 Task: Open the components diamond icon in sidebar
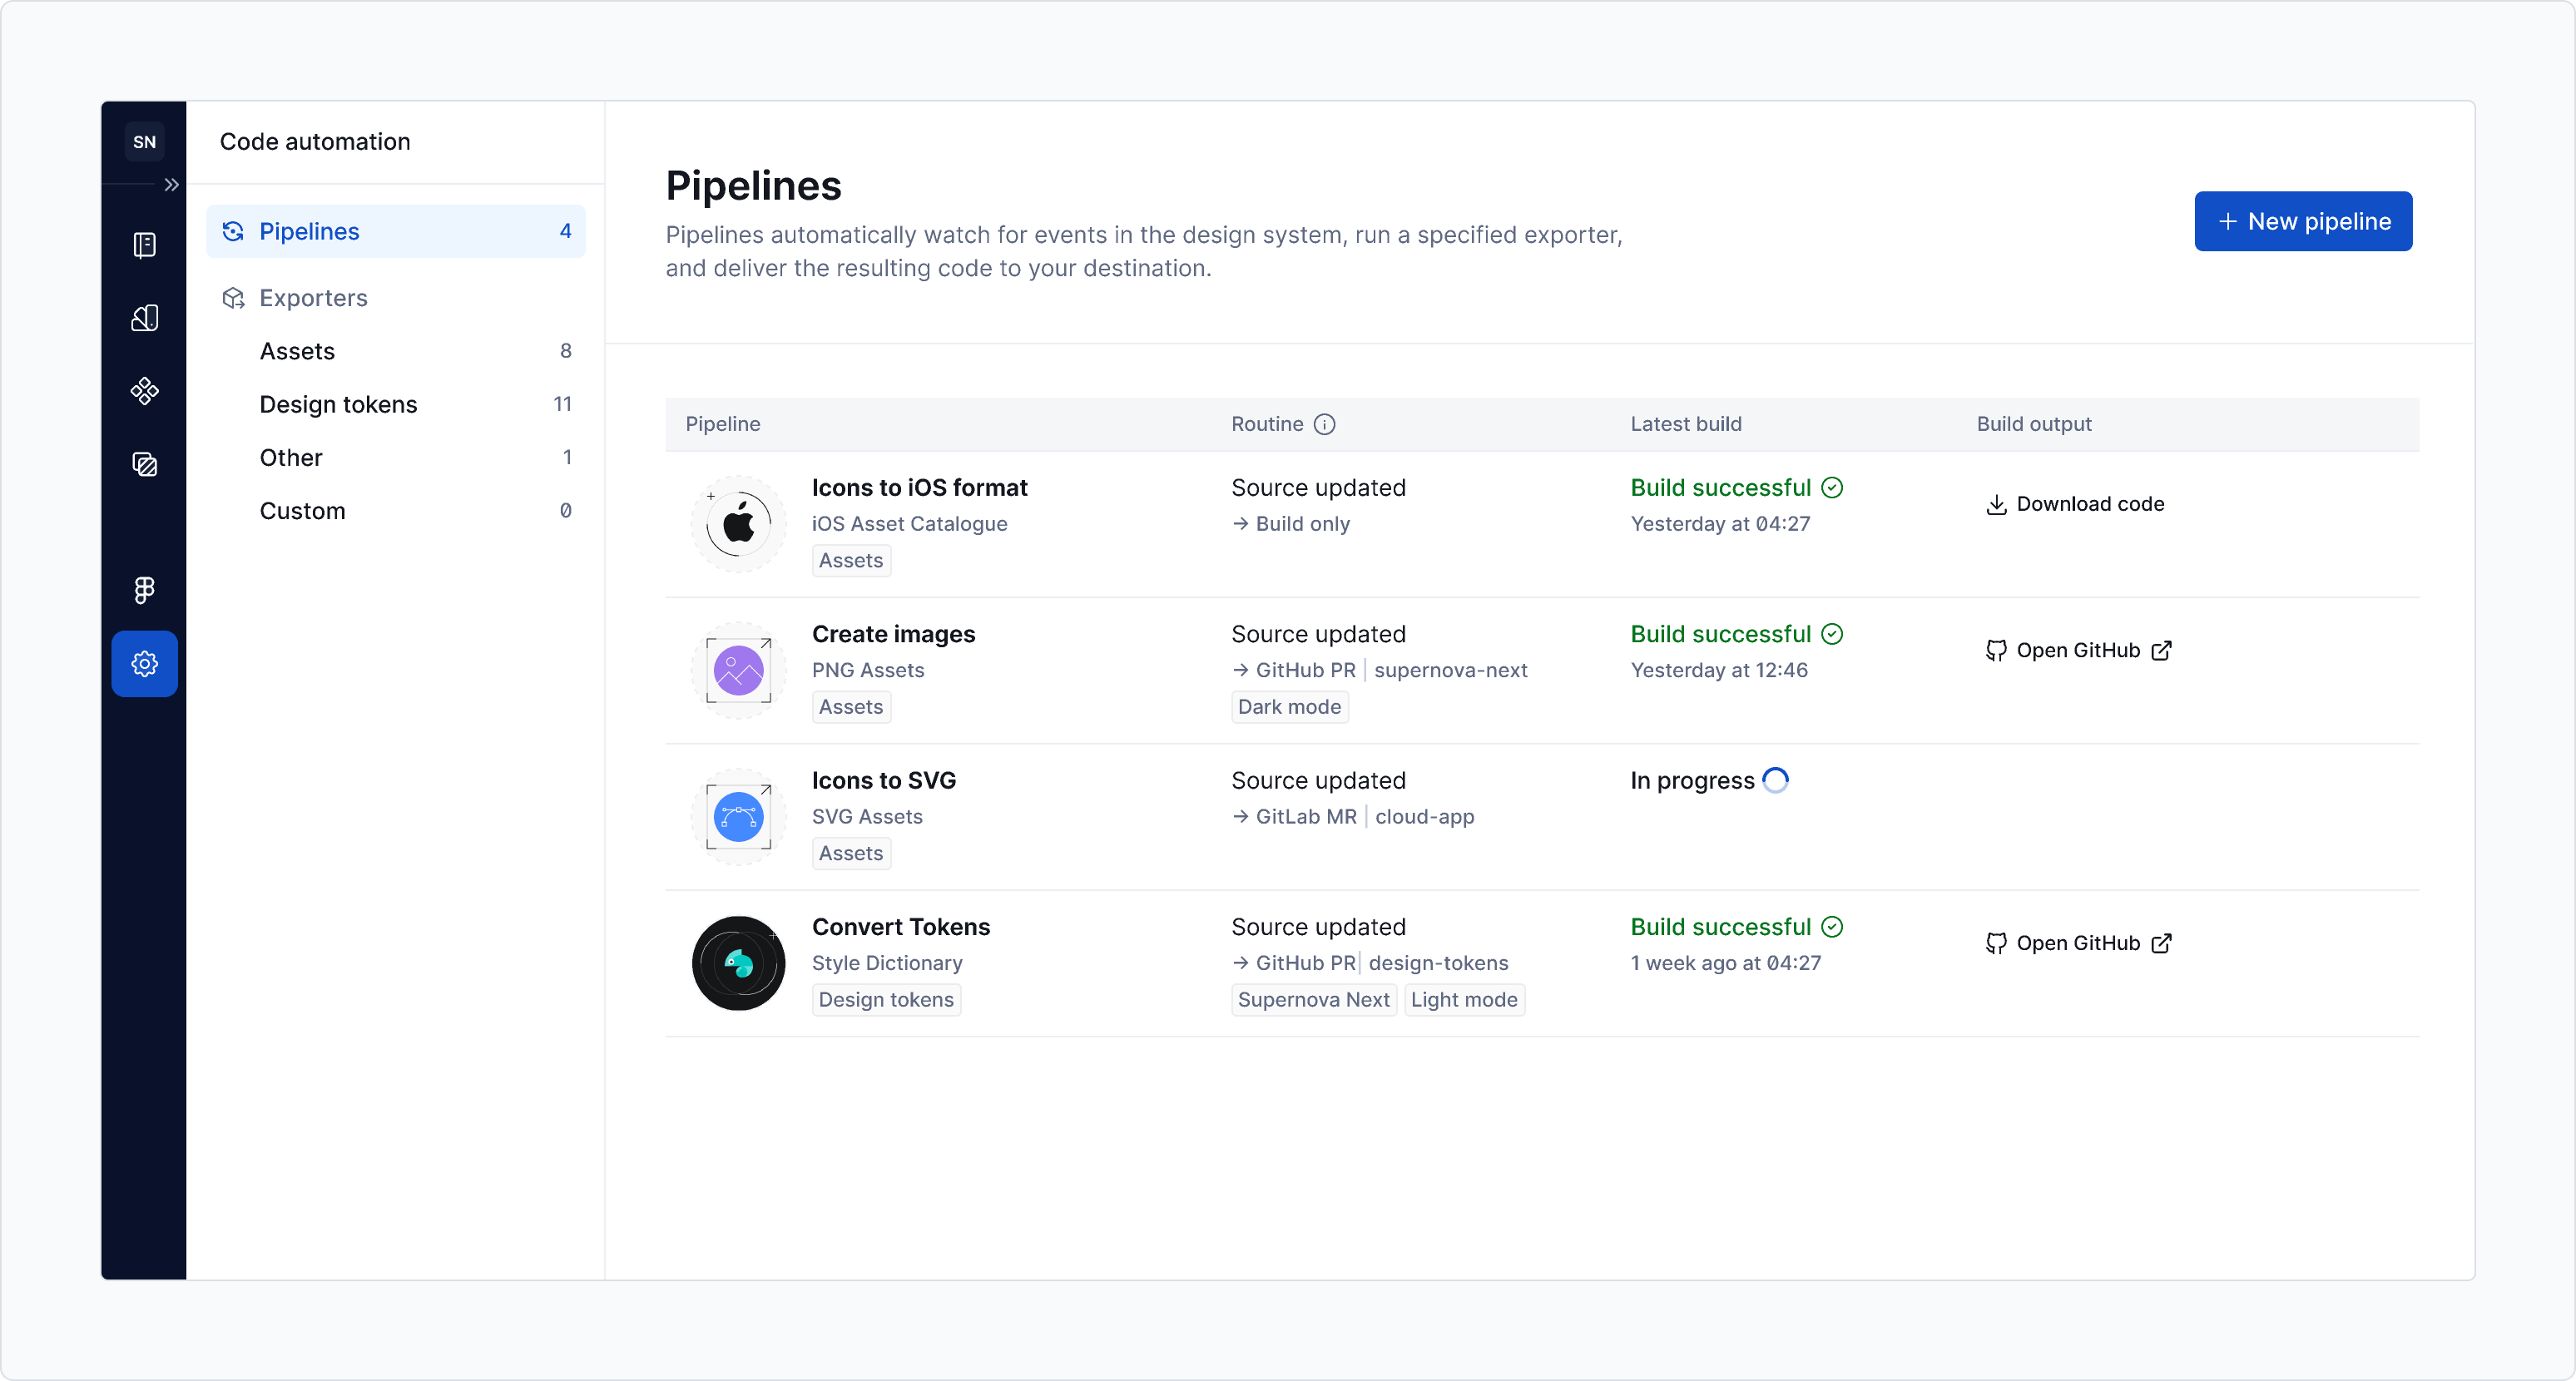tap(144, 391)
